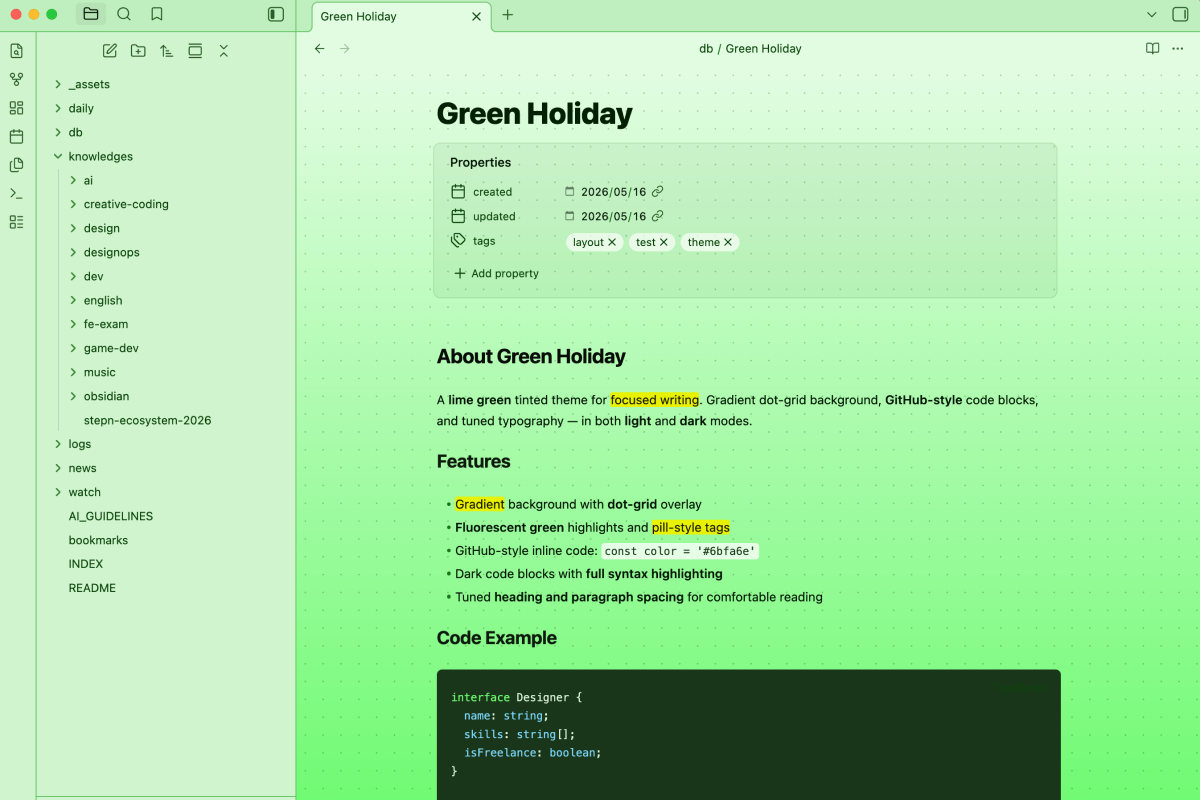The height and width of the screenshot is (800, 1200).
Task: Open daily note calendar ribbon icon
Action: [x=16, y=136]
